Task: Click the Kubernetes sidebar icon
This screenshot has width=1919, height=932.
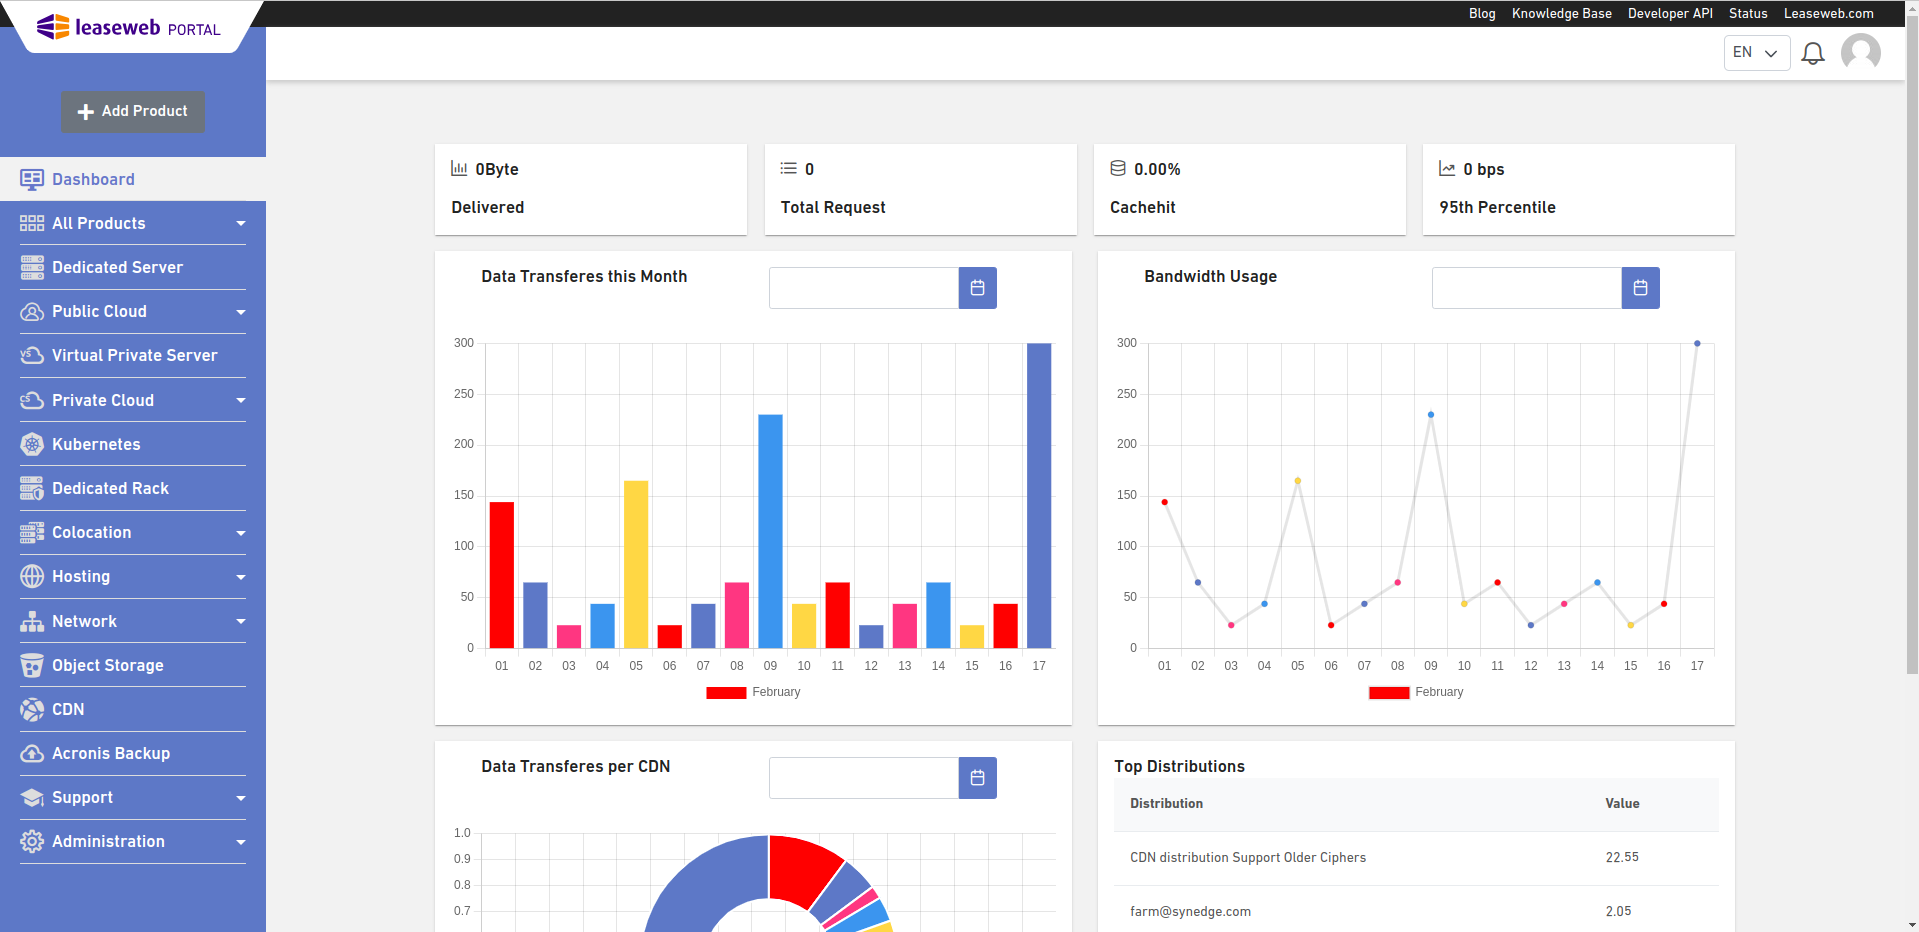Action: click(x=31, y=444)
